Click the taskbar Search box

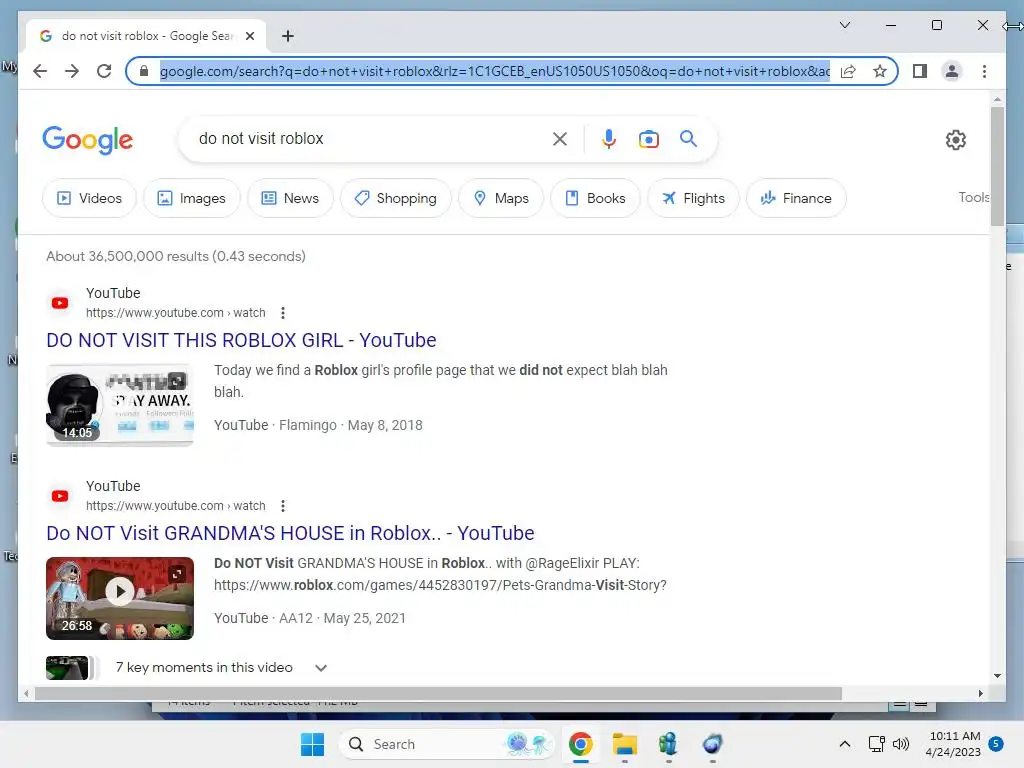[446, 744]
